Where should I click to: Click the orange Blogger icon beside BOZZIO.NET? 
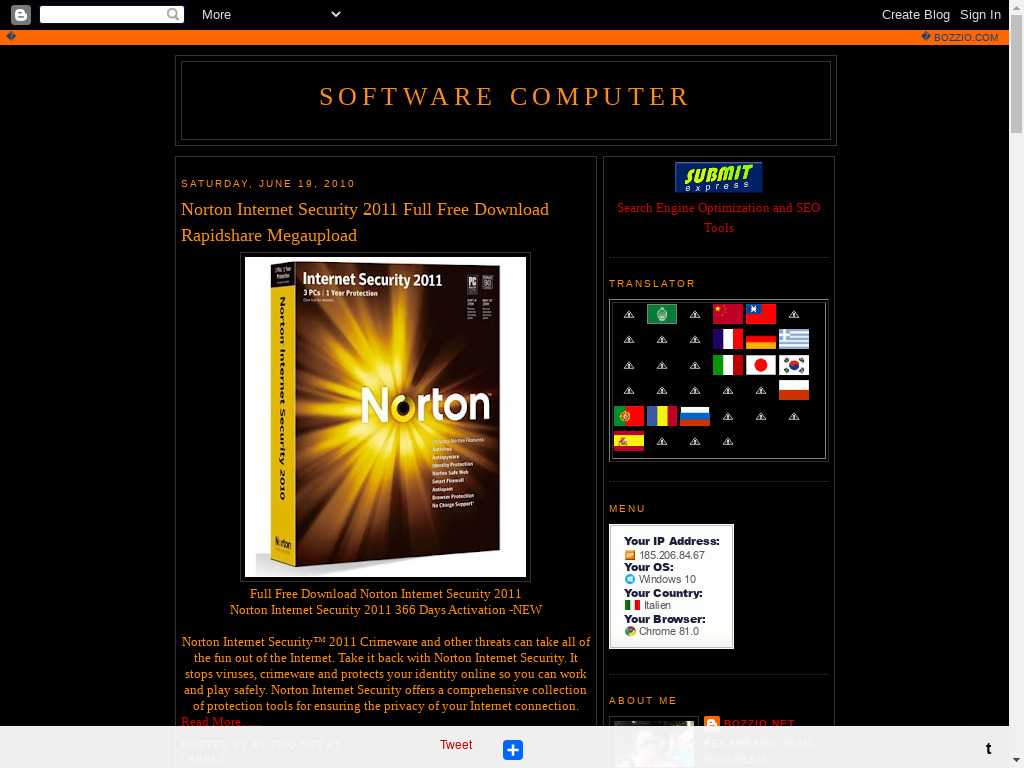(712, 724)
